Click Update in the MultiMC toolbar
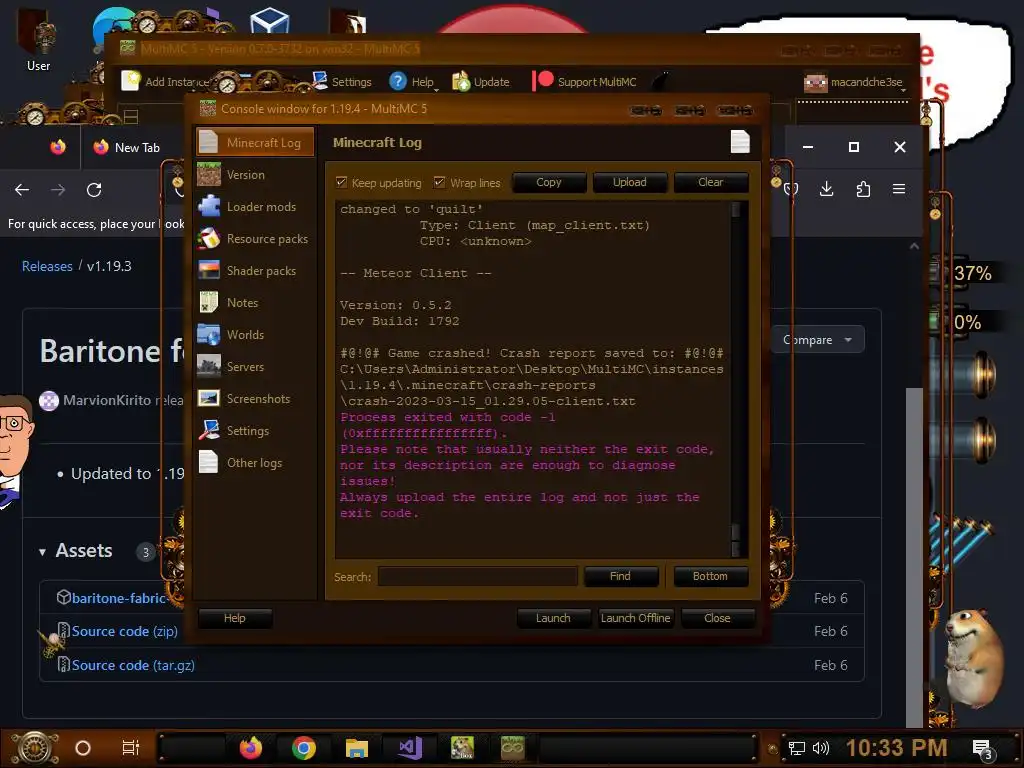The image size is (1024, 768). 481,82
